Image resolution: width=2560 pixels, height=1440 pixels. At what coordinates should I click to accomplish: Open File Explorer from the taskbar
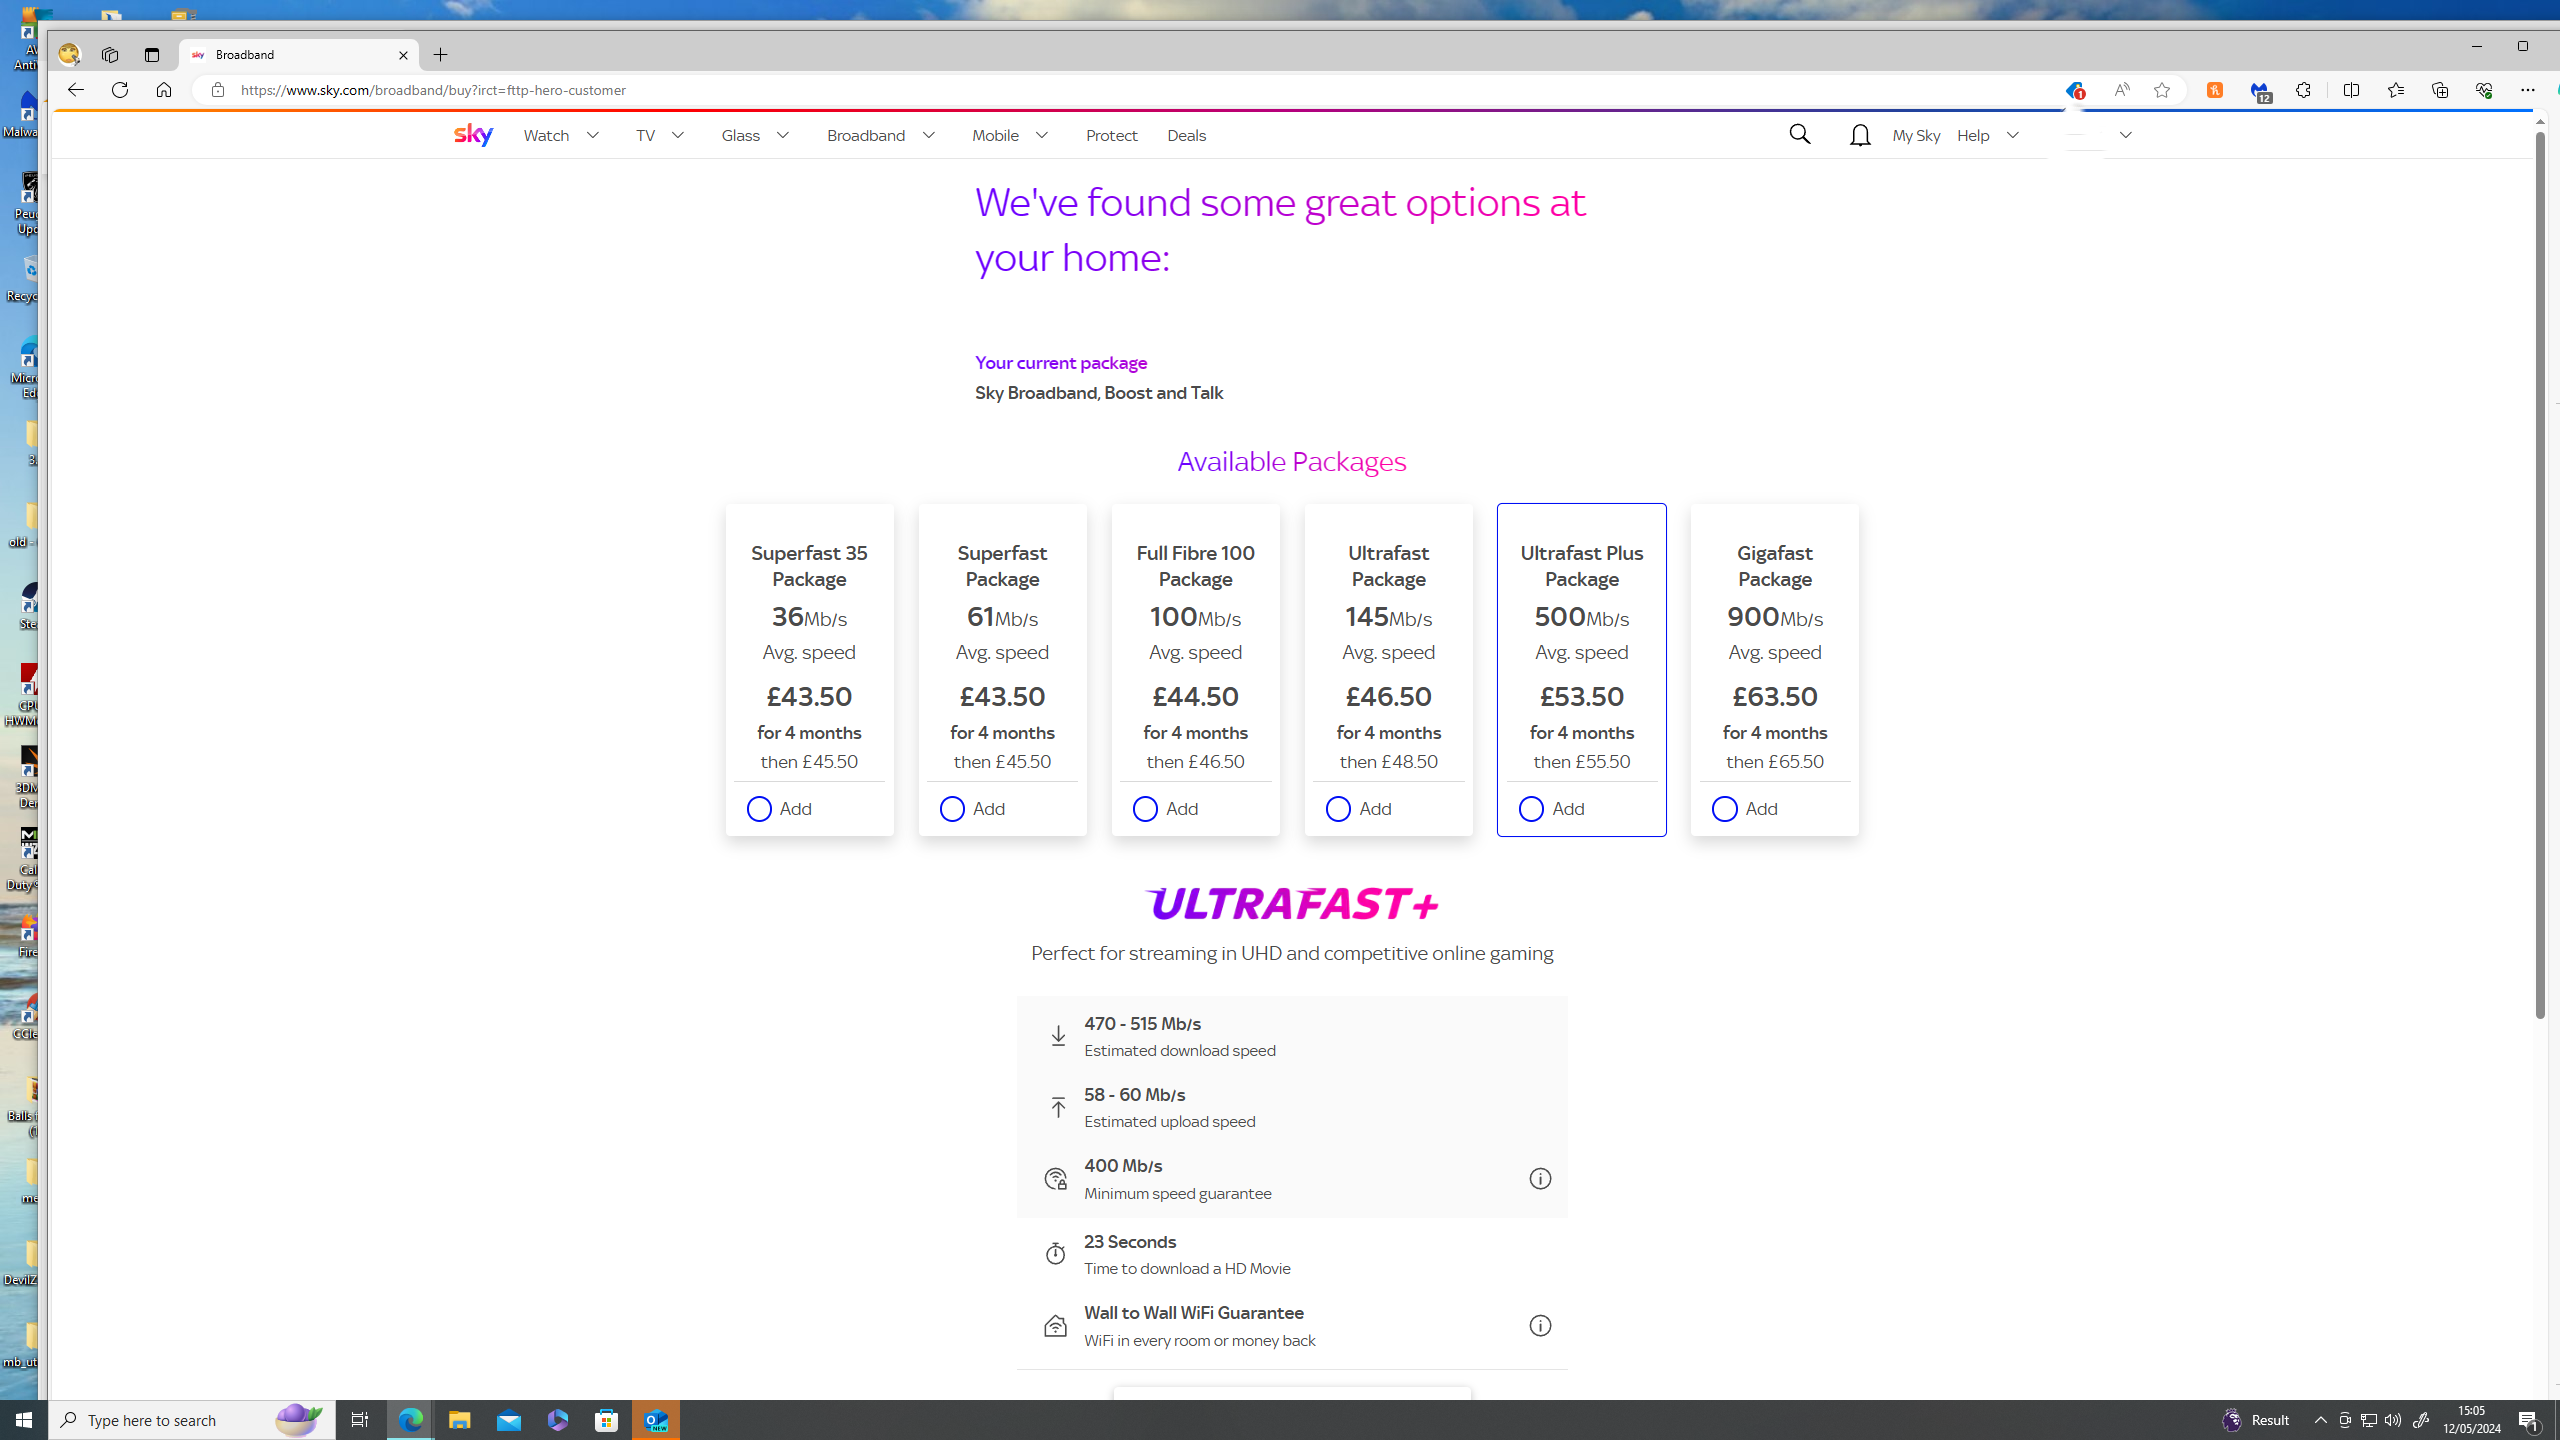459,1420
